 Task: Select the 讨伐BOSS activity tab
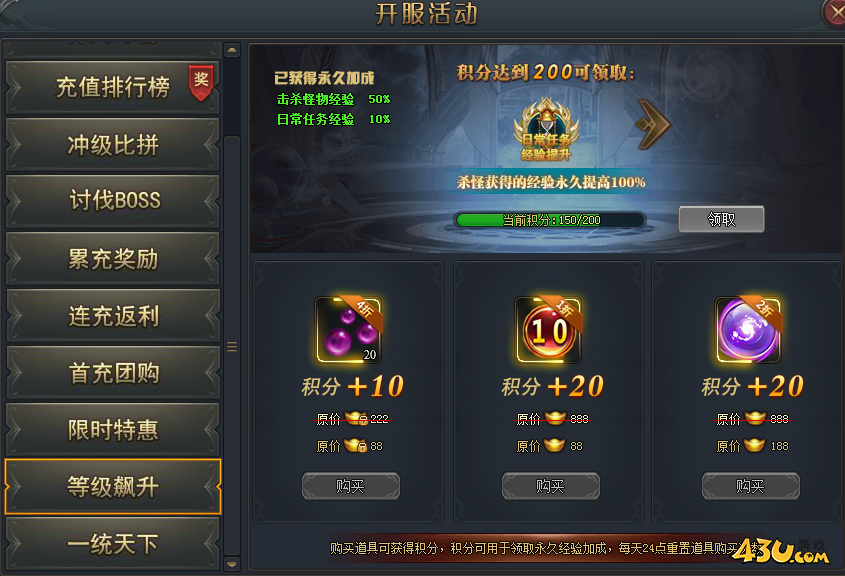[x=113, y=201]
